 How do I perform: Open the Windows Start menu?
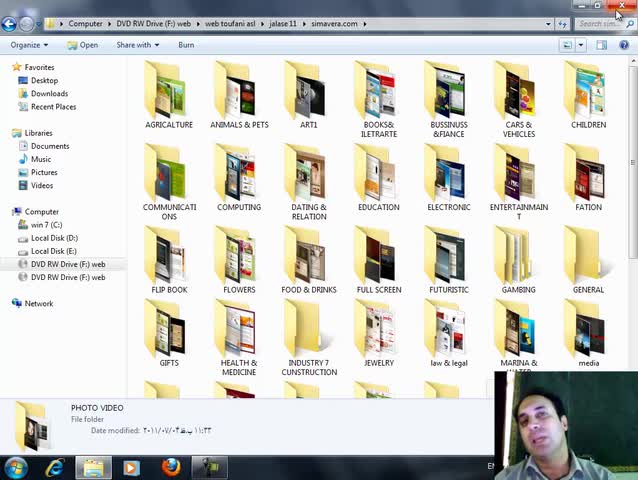click(x=15, y=468)
